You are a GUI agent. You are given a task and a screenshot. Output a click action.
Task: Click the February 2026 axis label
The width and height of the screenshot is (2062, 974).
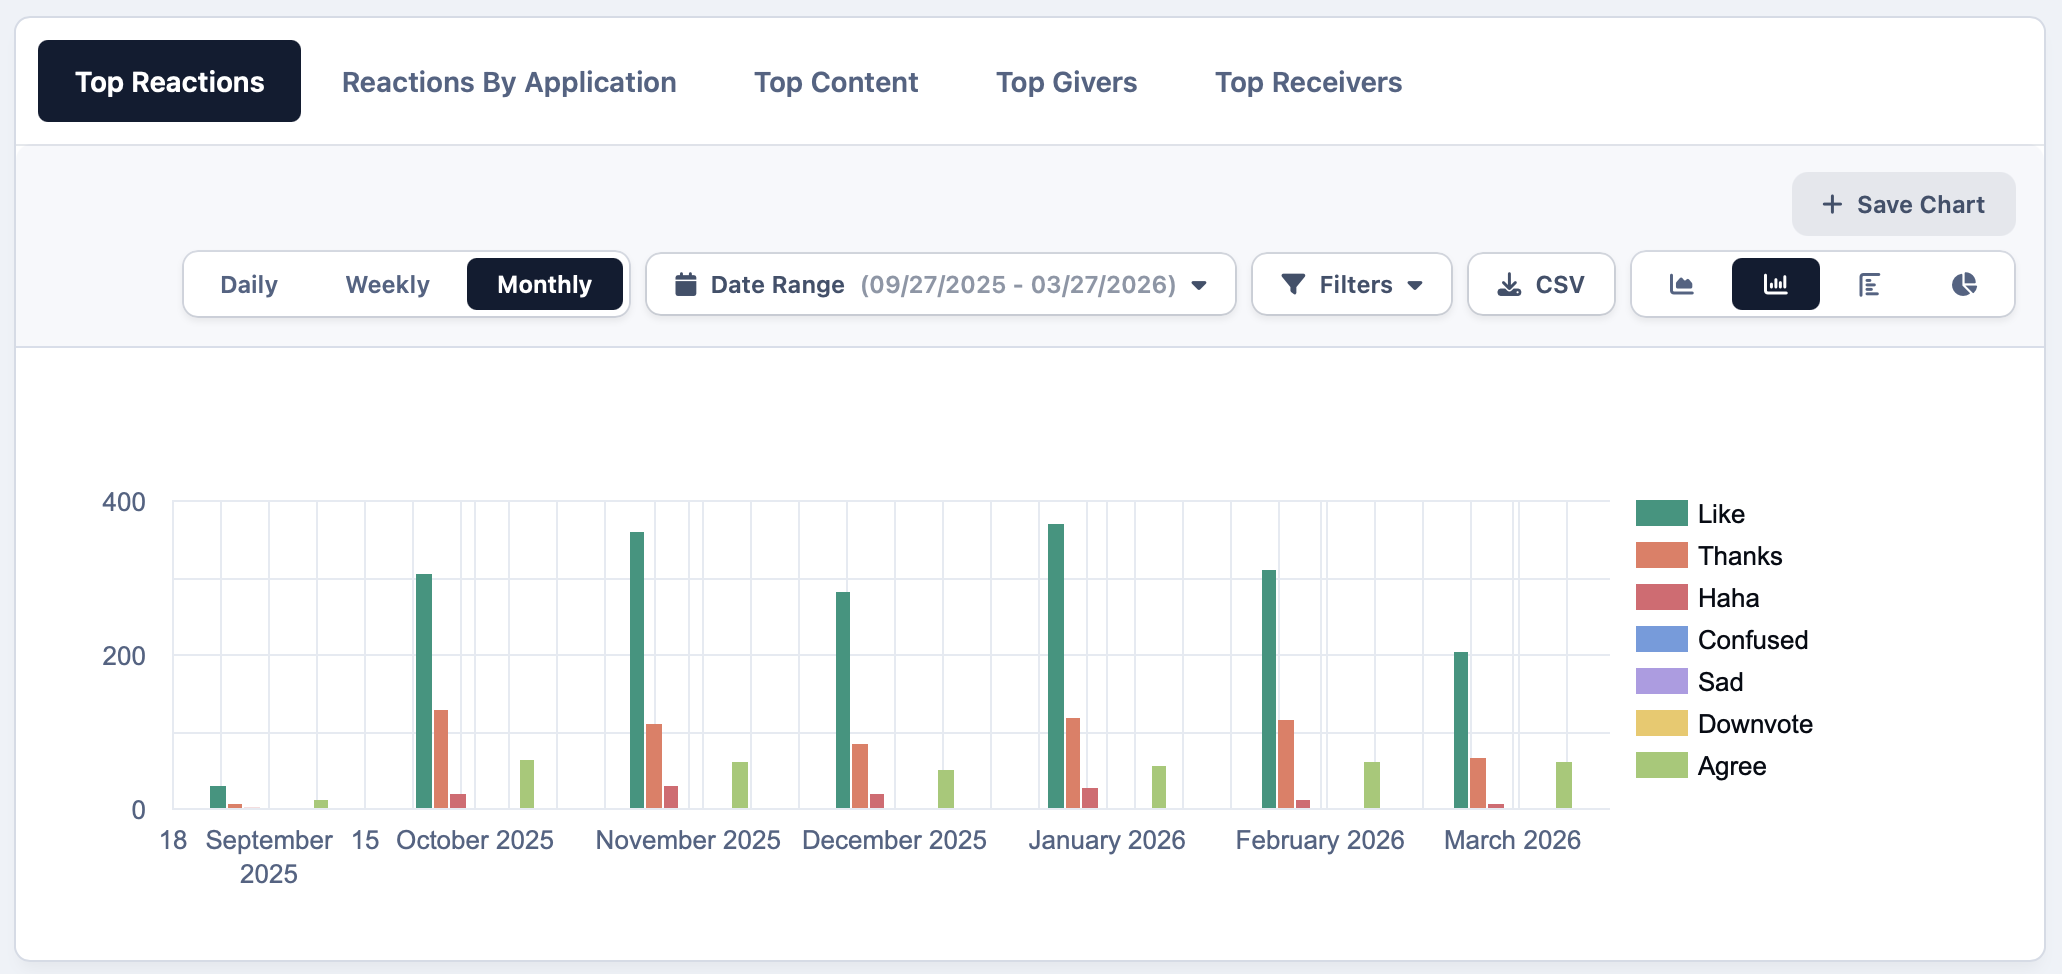coord(1320,840)
